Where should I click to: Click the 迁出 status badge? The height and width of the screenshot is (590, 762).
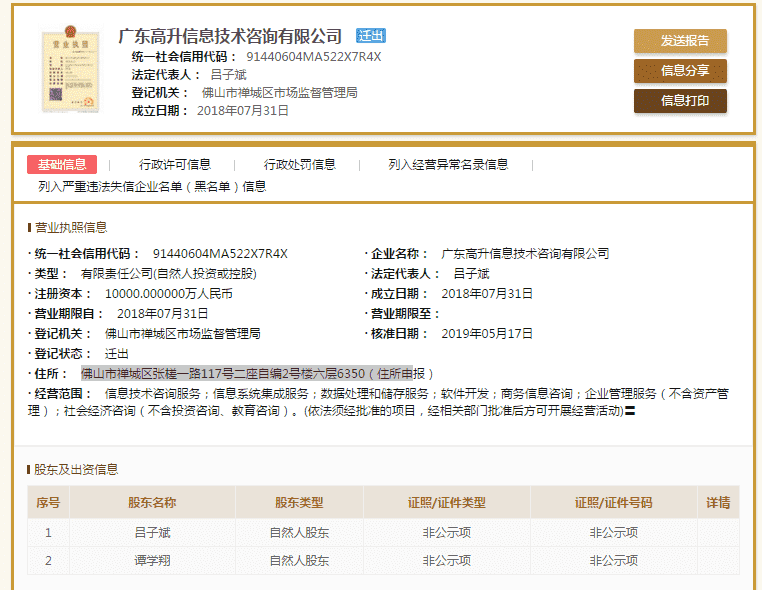pyautogui.click(x=371, y=35)
